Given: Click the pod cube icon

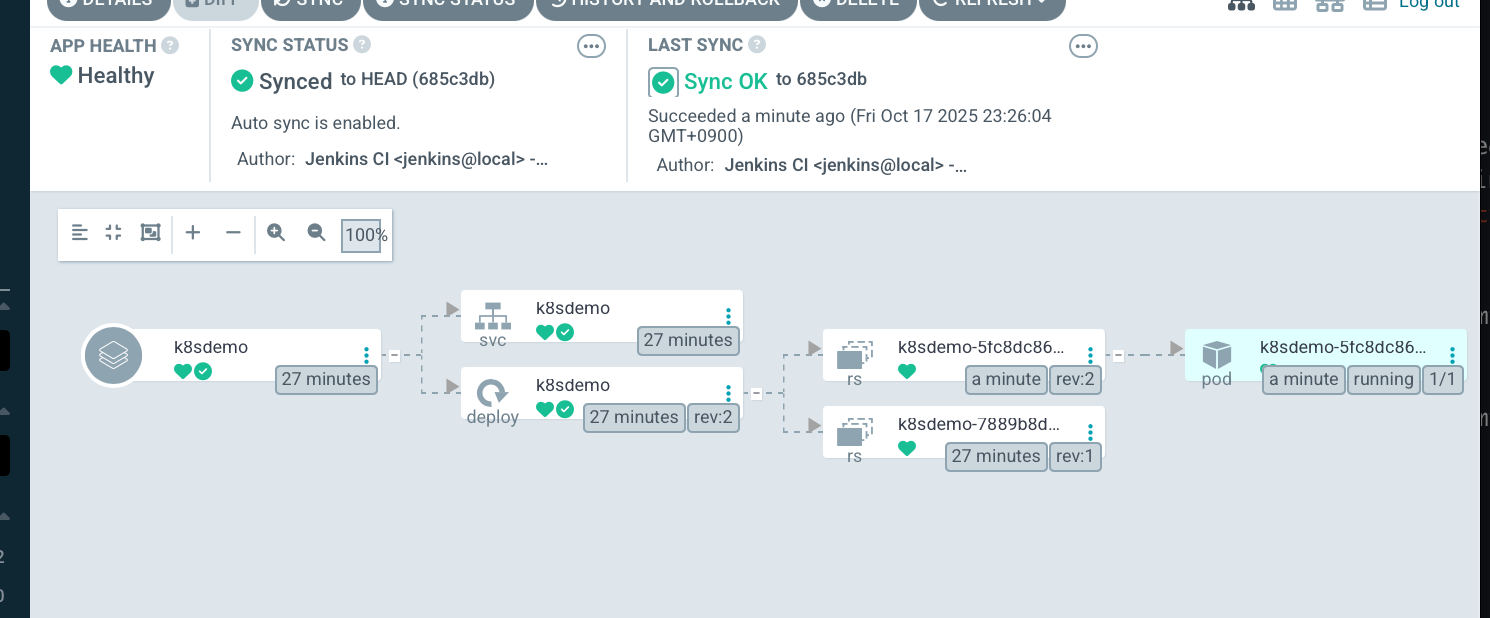Looking at the screenshot, I should point(1216,355).
